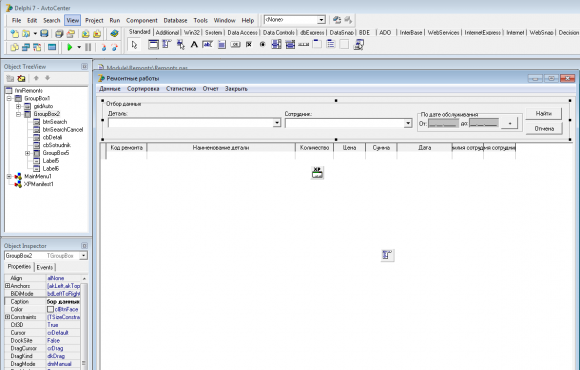Click the Pause program icon
Viewport: 580px width, 370px height.
pos(88,47)
